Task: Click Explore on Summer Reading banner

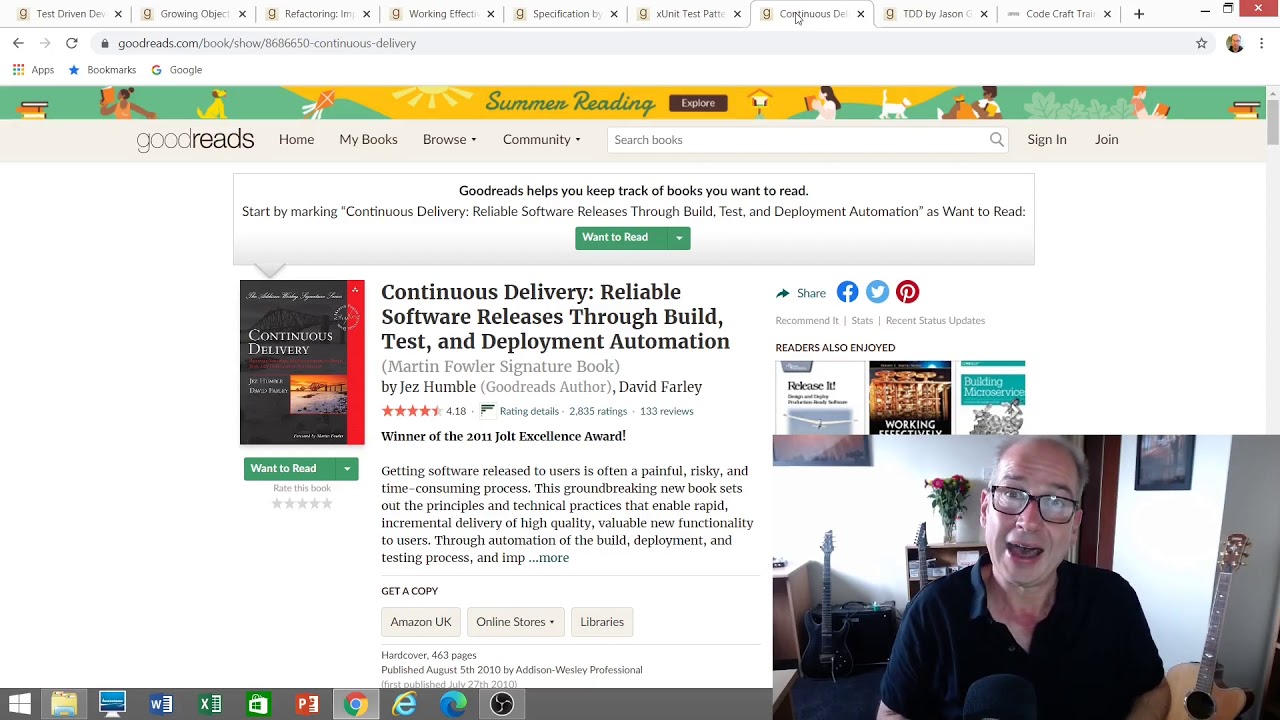Action: coord(698,103)
